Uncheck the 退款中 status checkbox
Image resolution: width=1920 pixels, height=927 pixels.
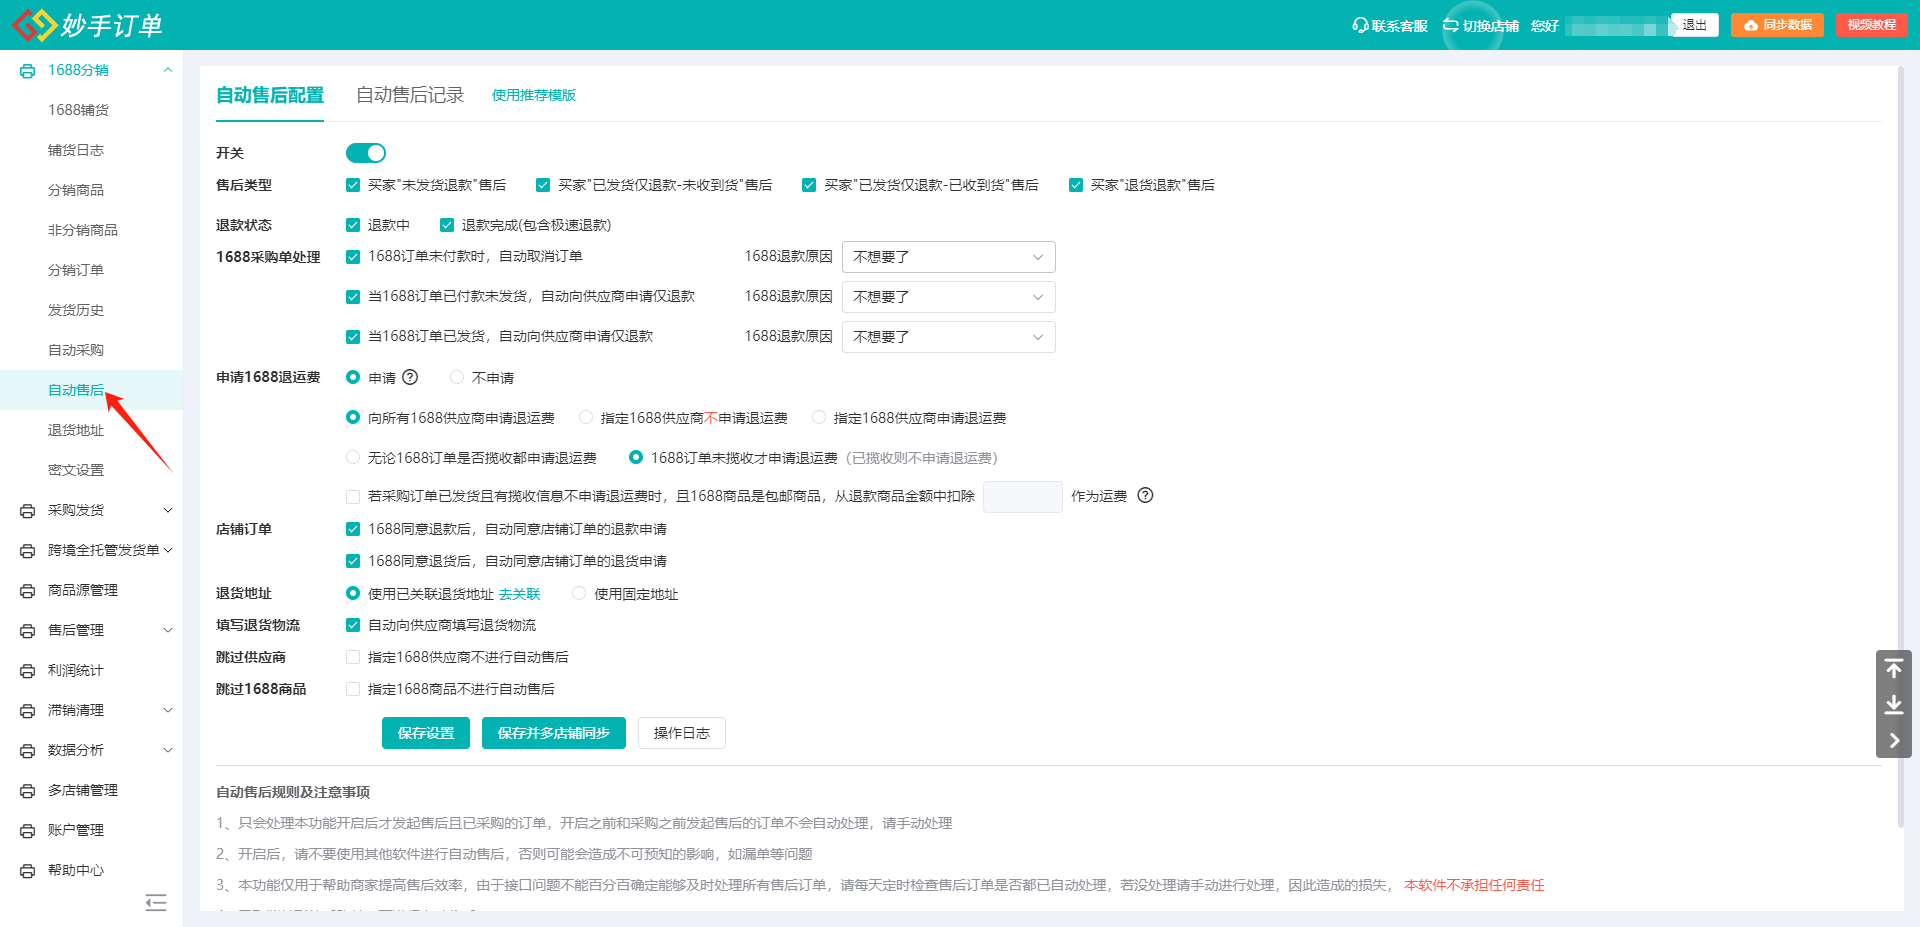click(353, 225)
